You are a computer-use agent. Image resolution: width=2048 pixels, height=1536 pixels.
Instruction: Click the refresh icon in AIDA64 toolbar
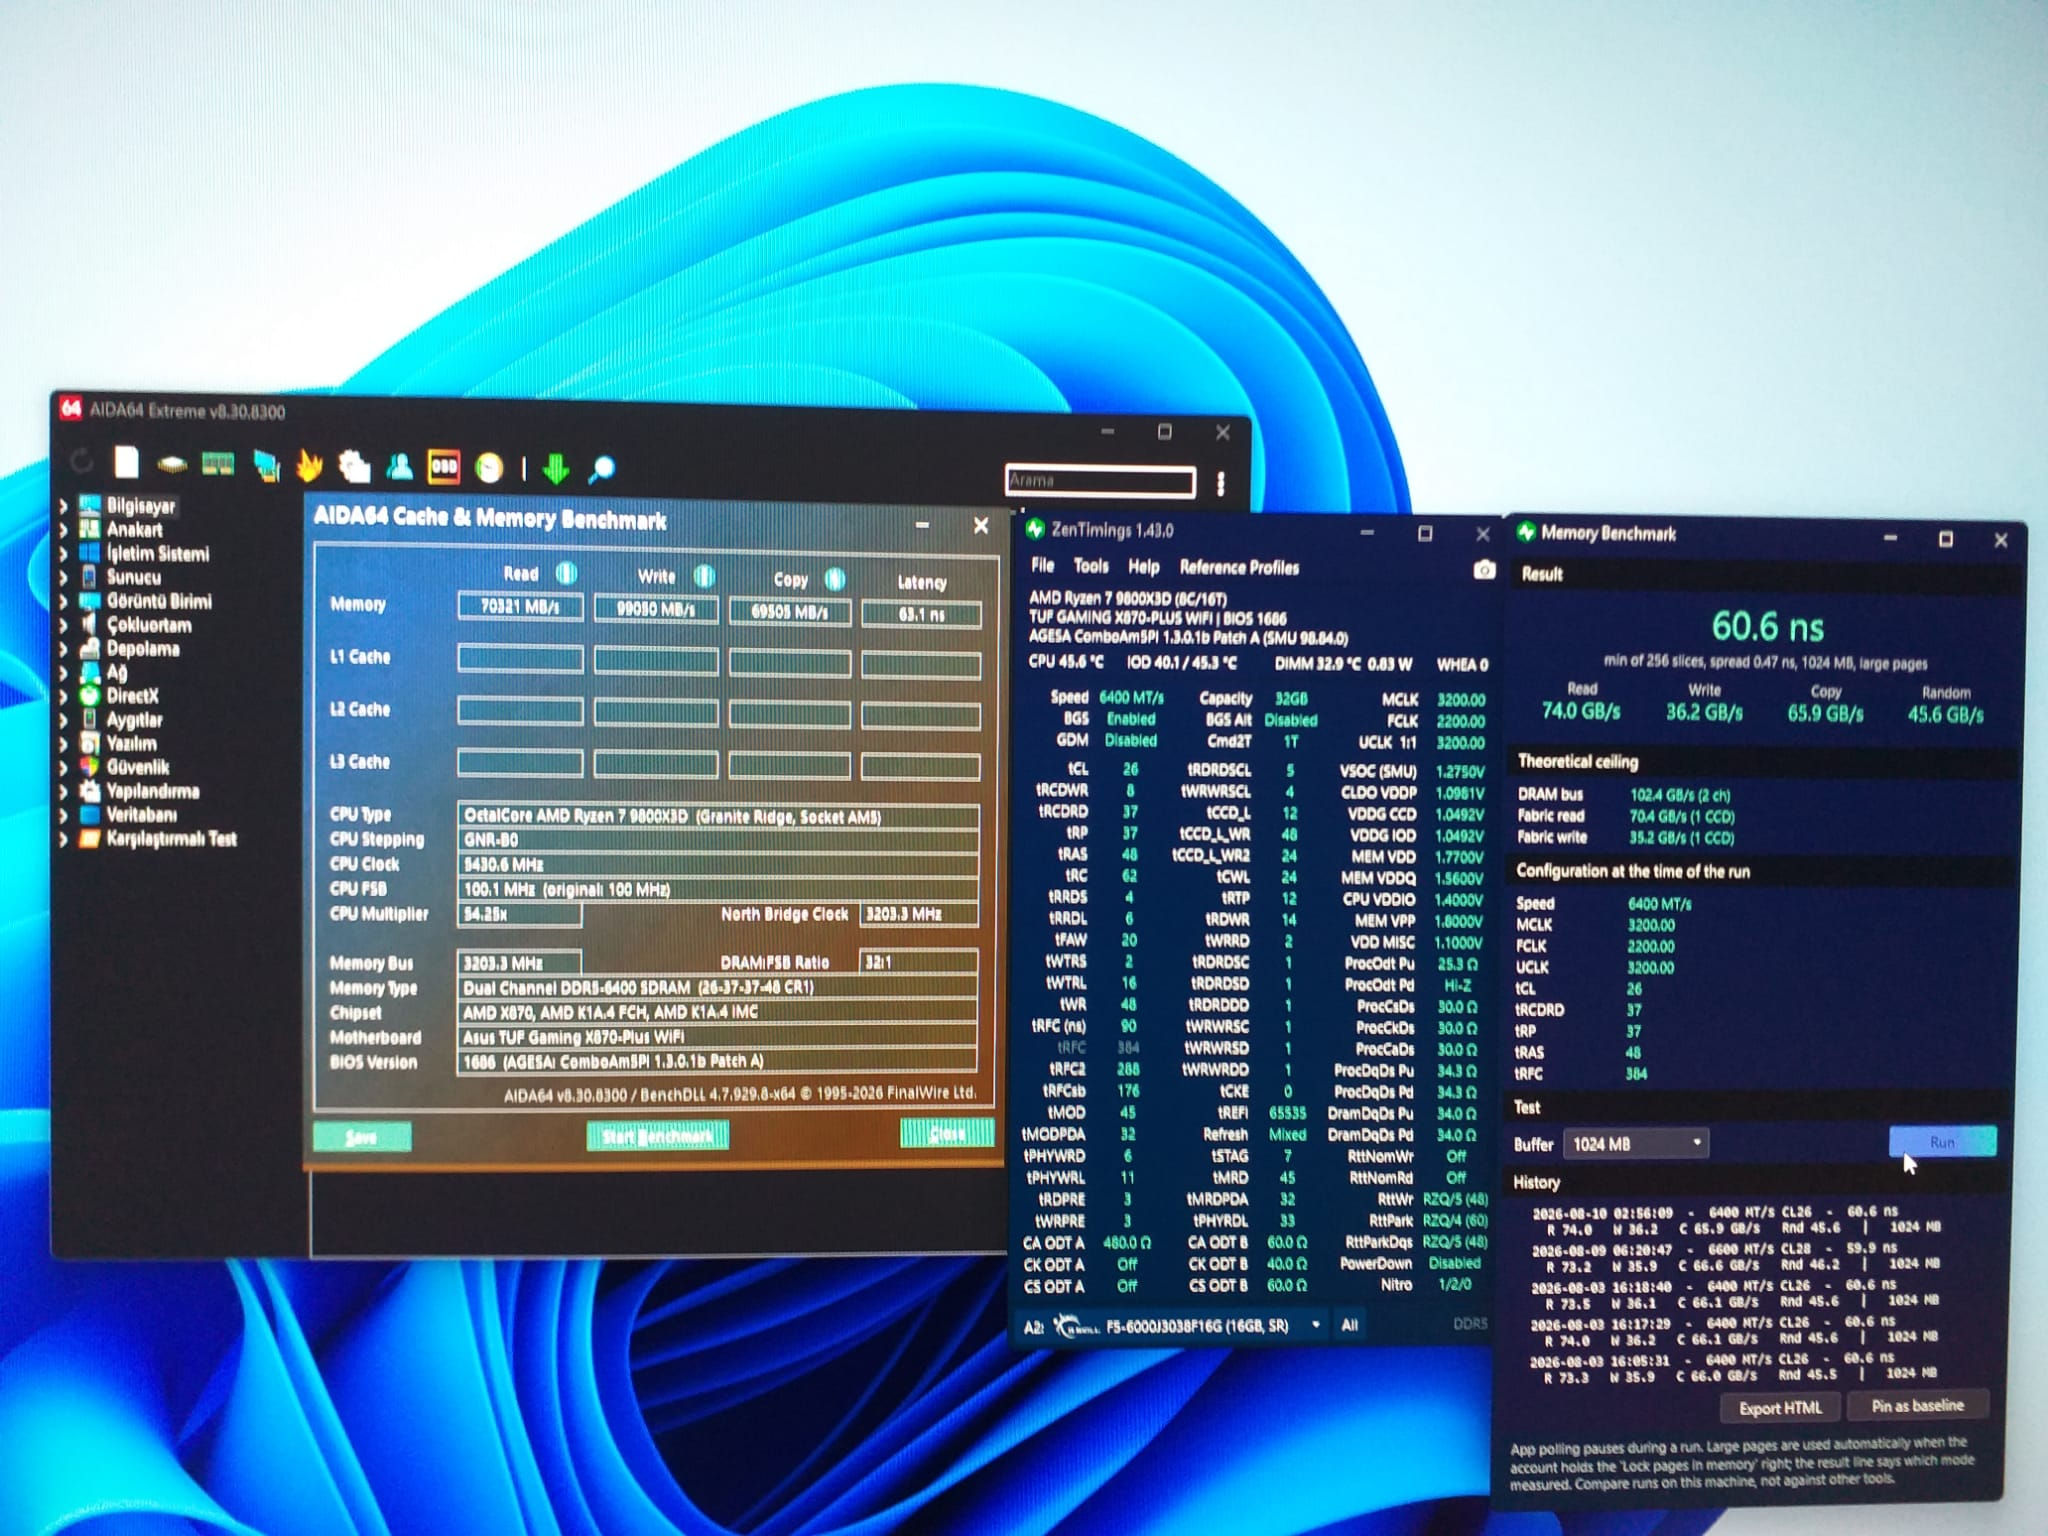[x=82, y=460]
